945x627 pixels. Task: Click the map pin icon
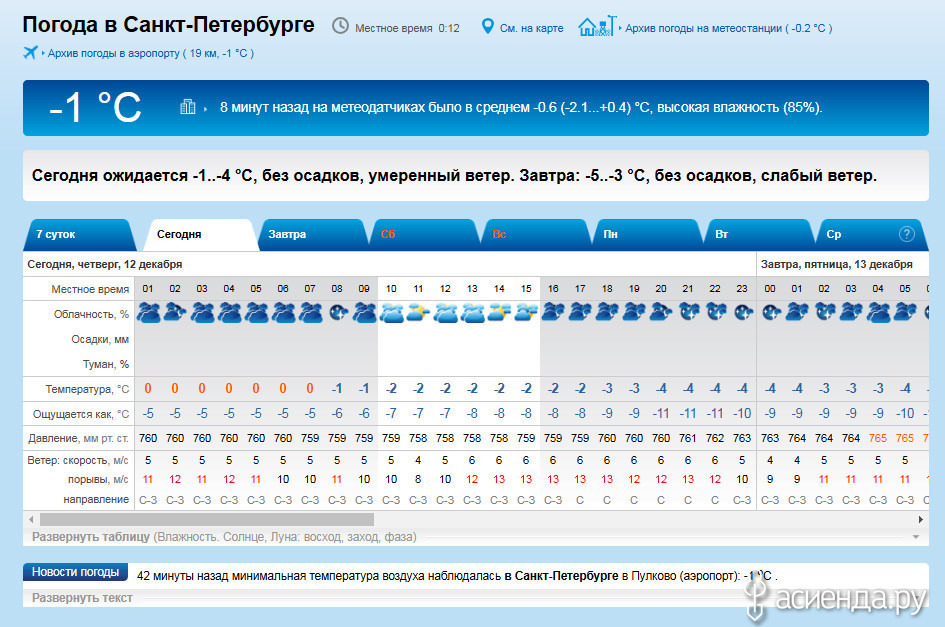click(488, 27)
